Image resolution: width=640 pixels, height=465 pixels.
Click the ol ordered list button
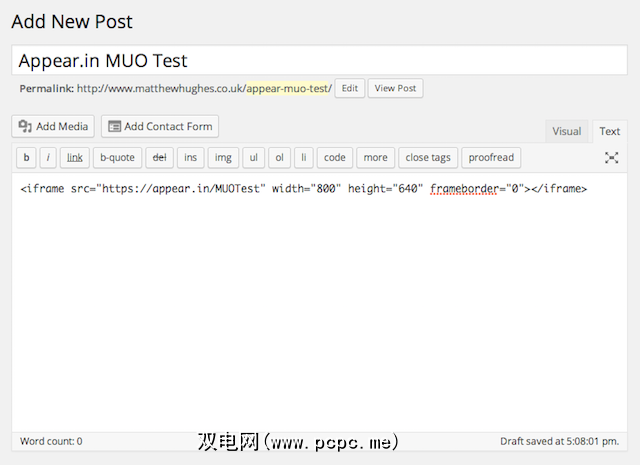(x=279, y=158)
